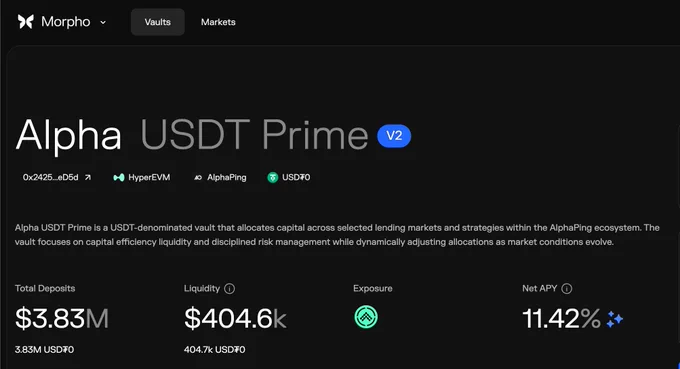Viewport: 680px width, 369px height.
Task: Switch to the Vaults tab
Action: coord(157,22)
